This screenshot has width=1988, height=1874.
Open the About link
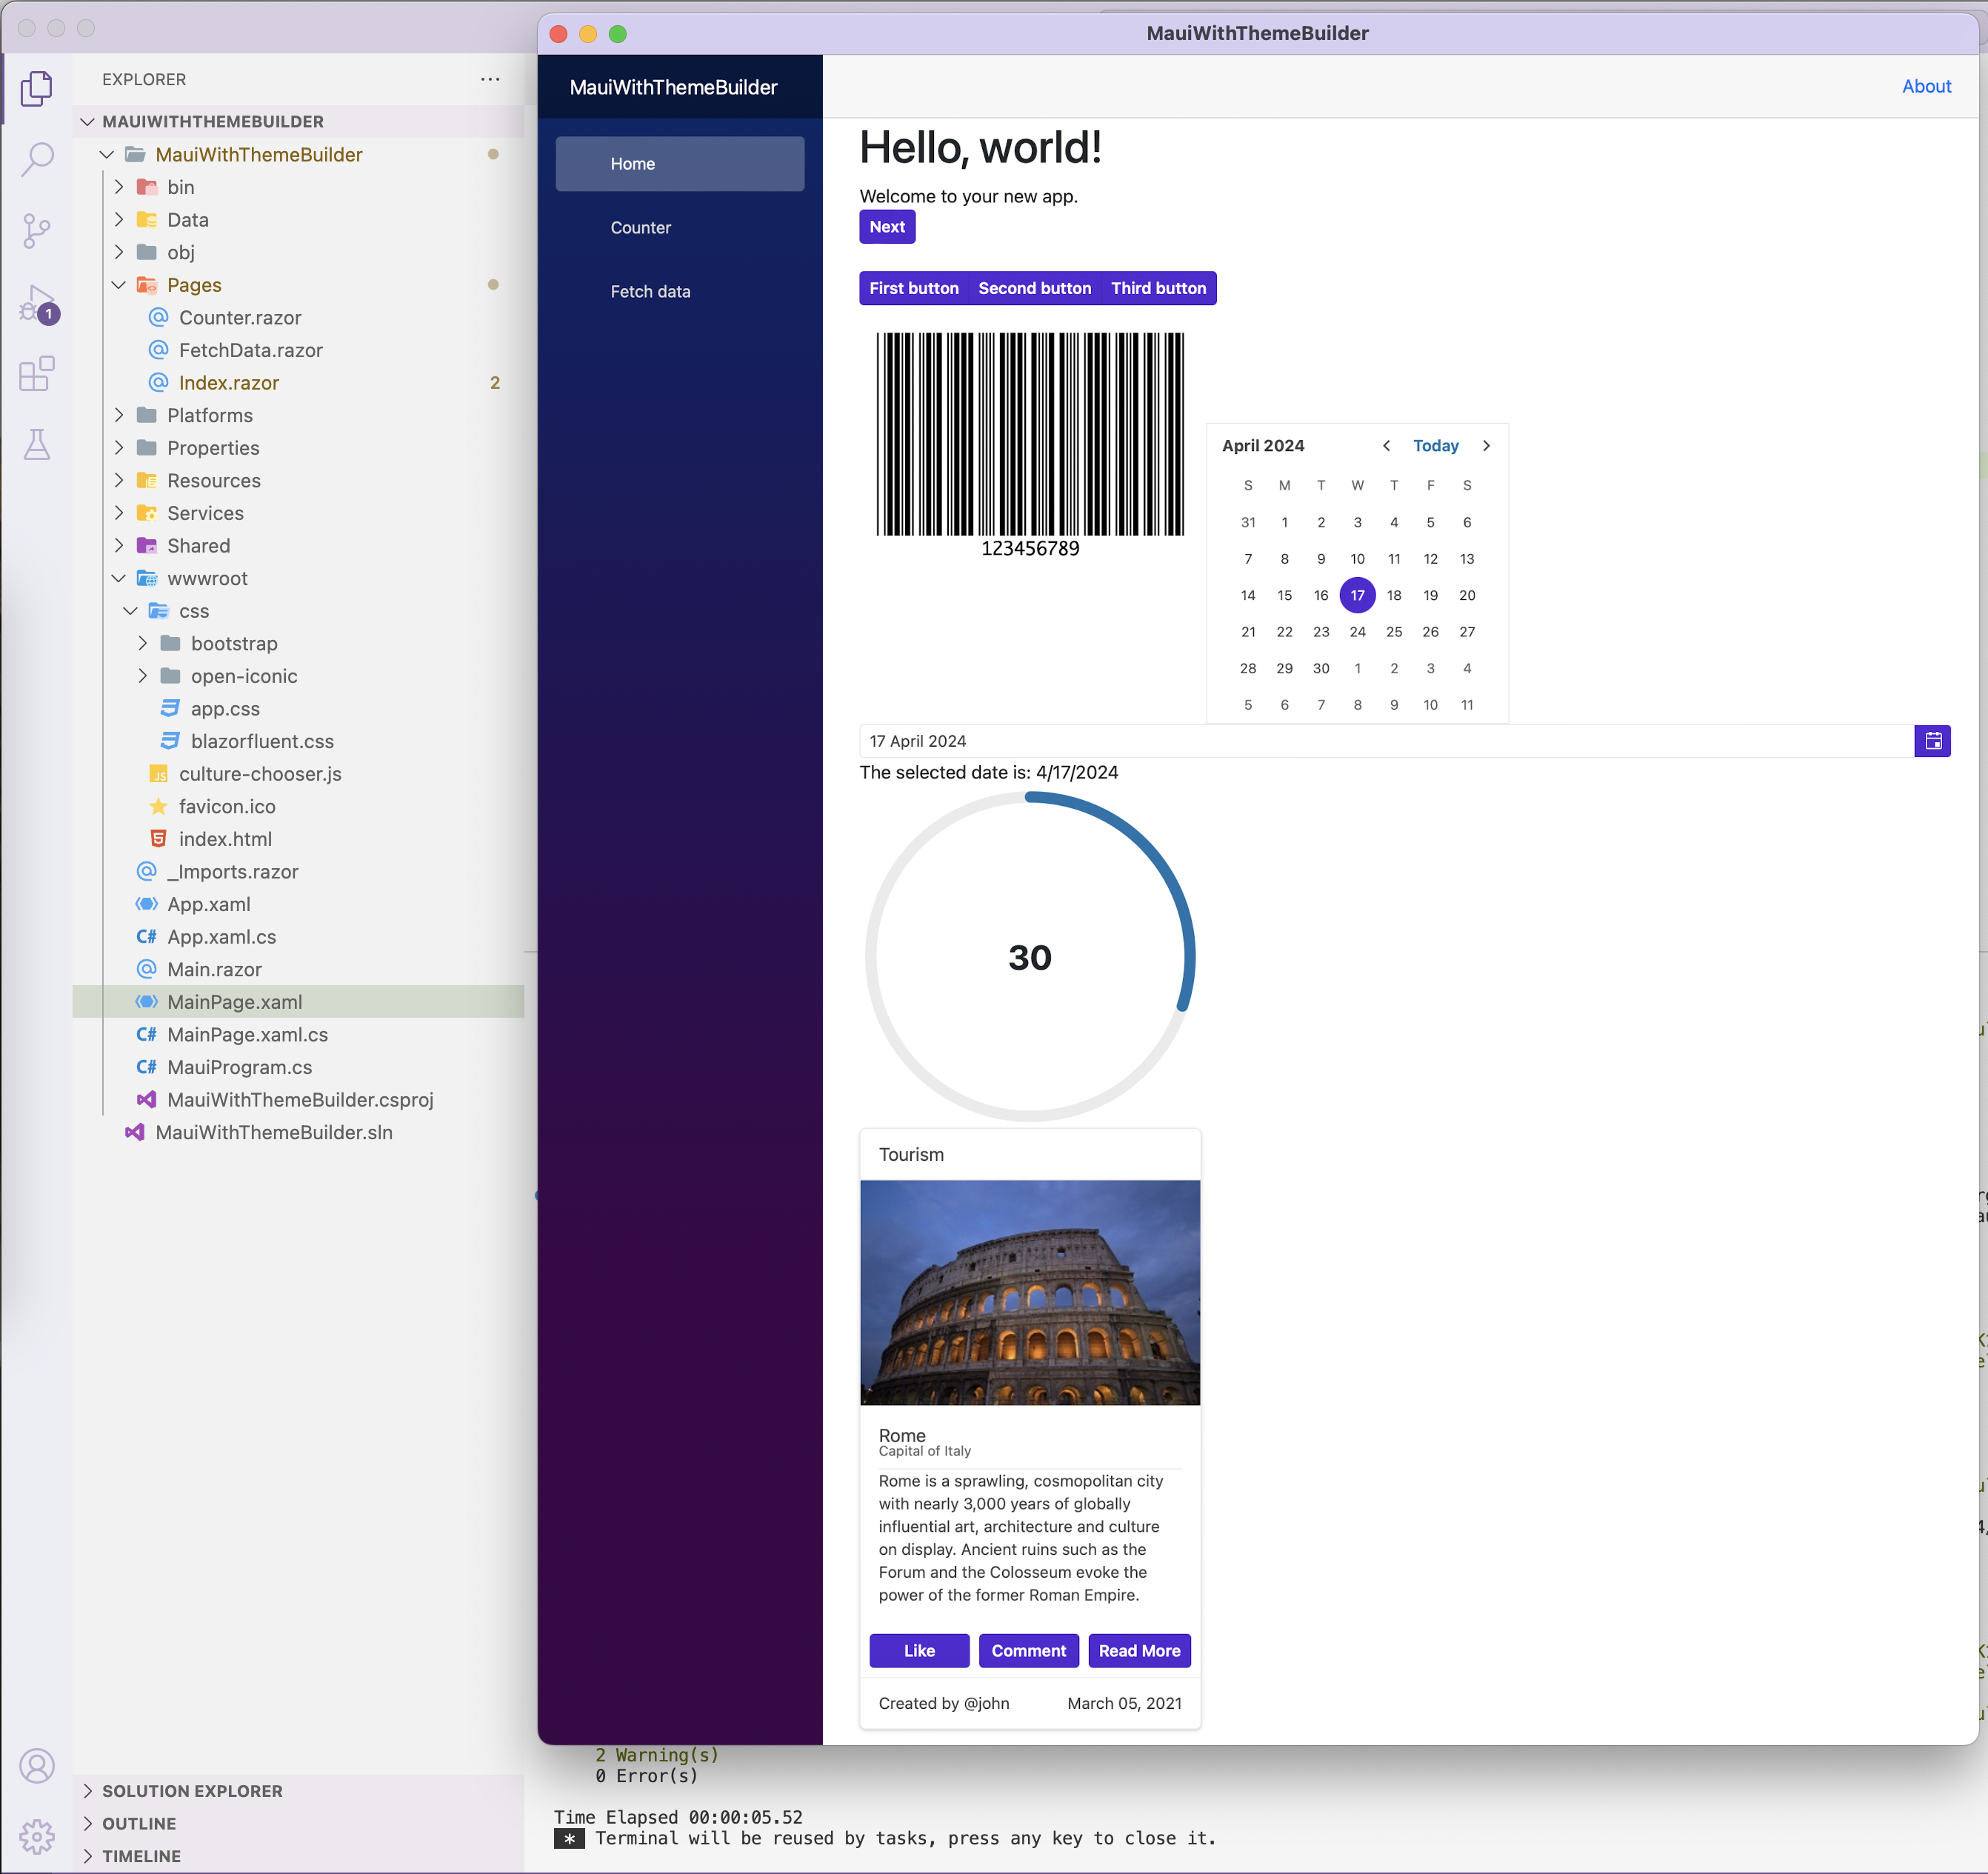point(1926,86)
